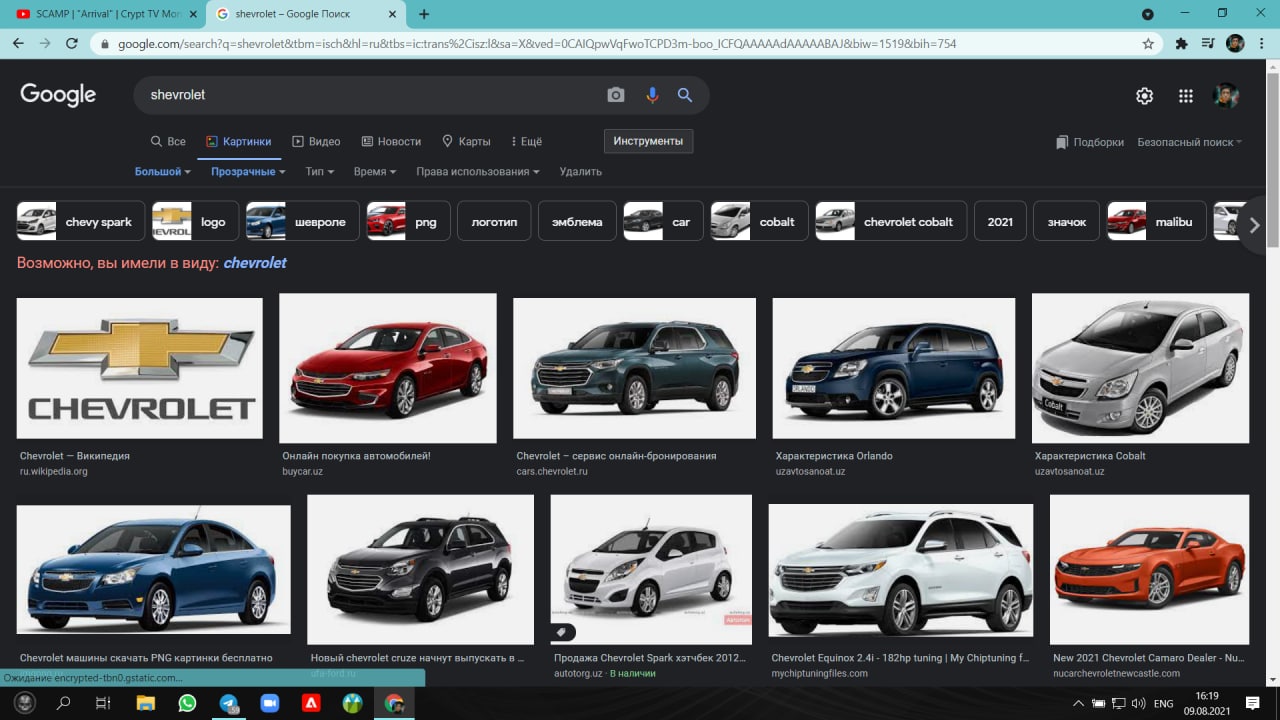Select the эмблема suggestion chip

[577, 222]
